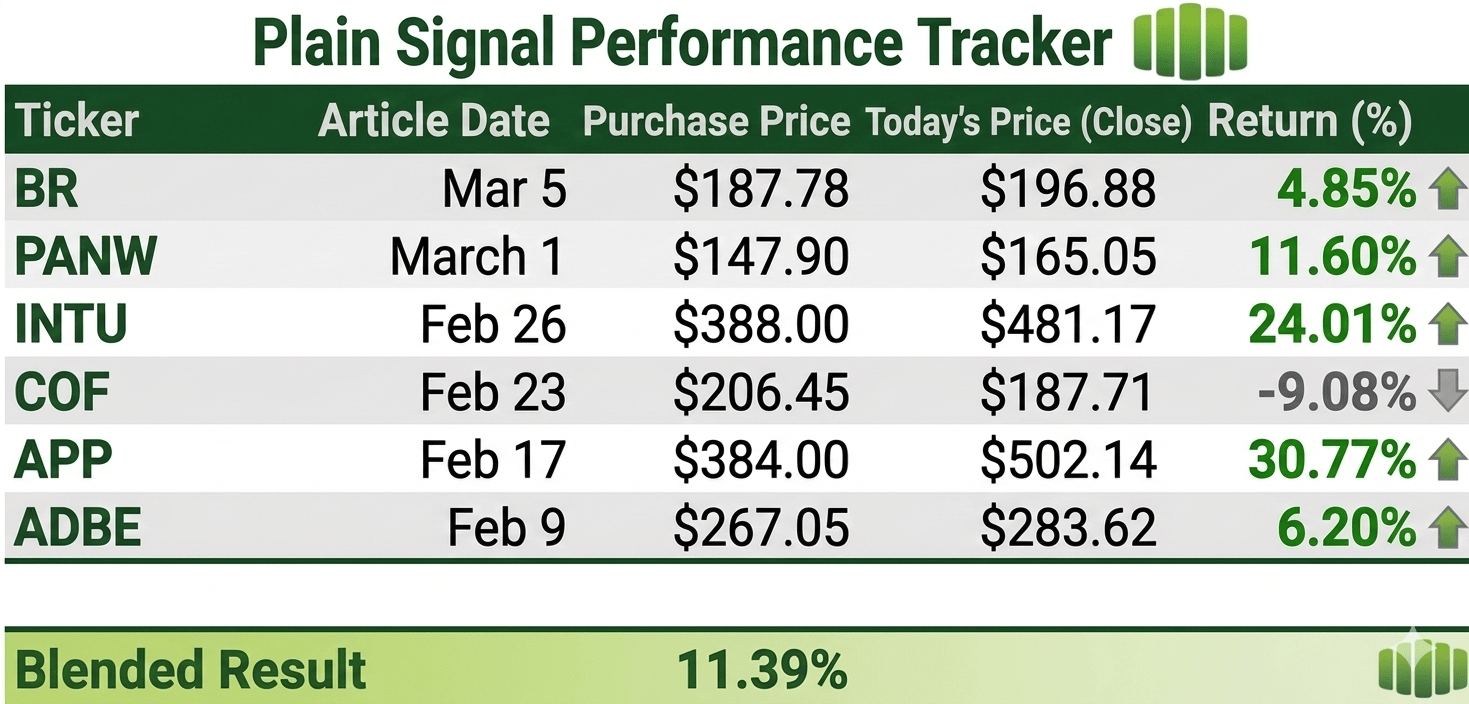Click the ADBE ticker symbol
The width and height of the screenshot is (1469, 704).
78,527
